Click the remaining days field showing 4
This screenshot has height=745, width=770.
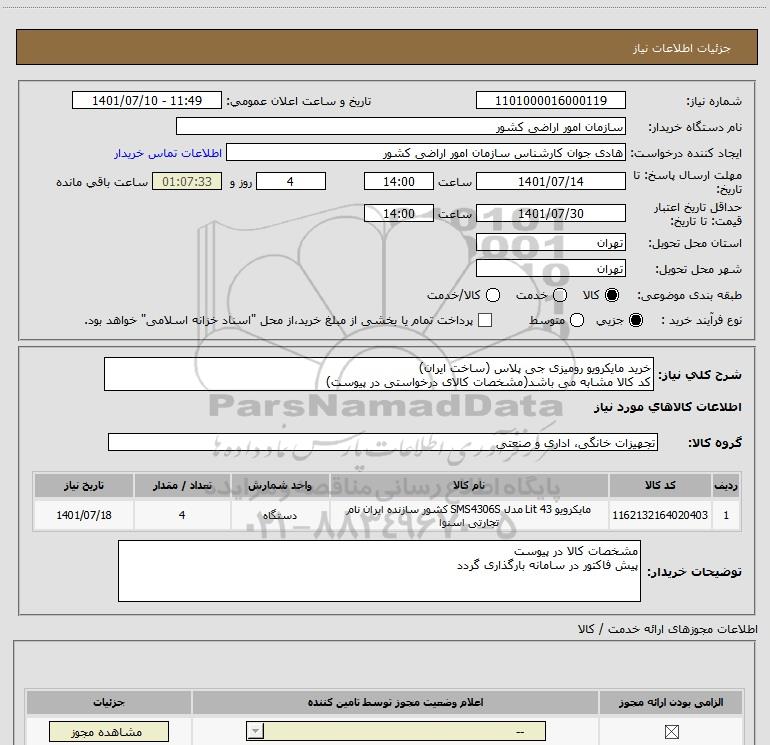click(x=291, y=181)
